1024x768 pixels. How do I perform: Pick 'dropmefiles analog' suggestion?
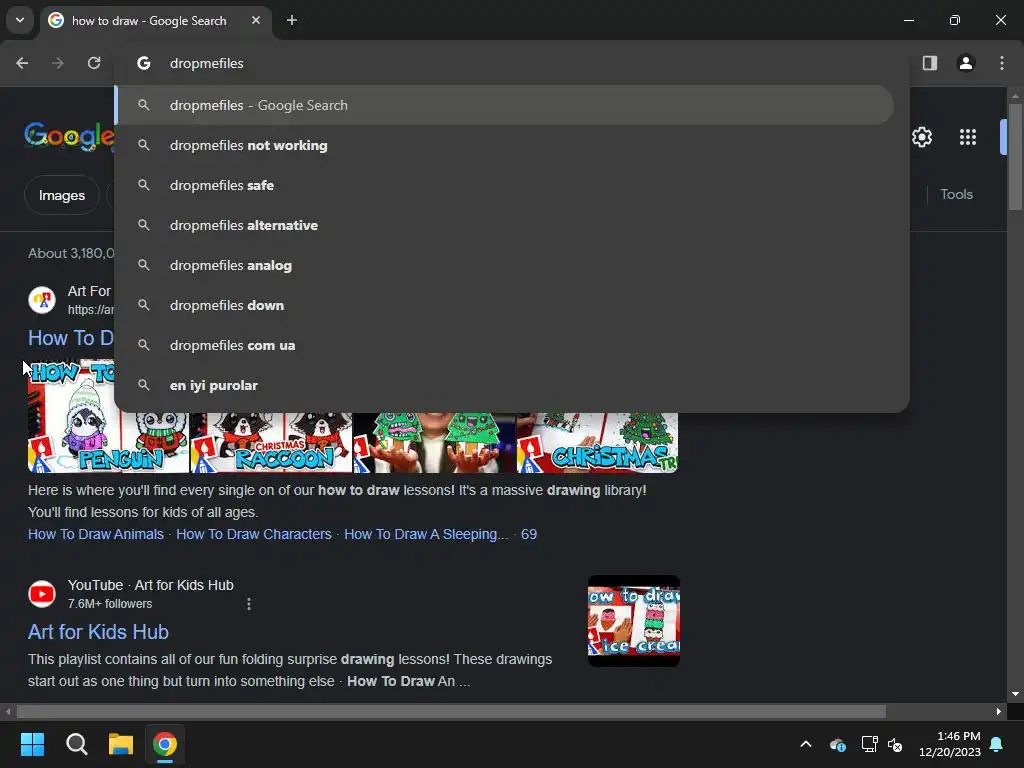[x=504, y=265]
